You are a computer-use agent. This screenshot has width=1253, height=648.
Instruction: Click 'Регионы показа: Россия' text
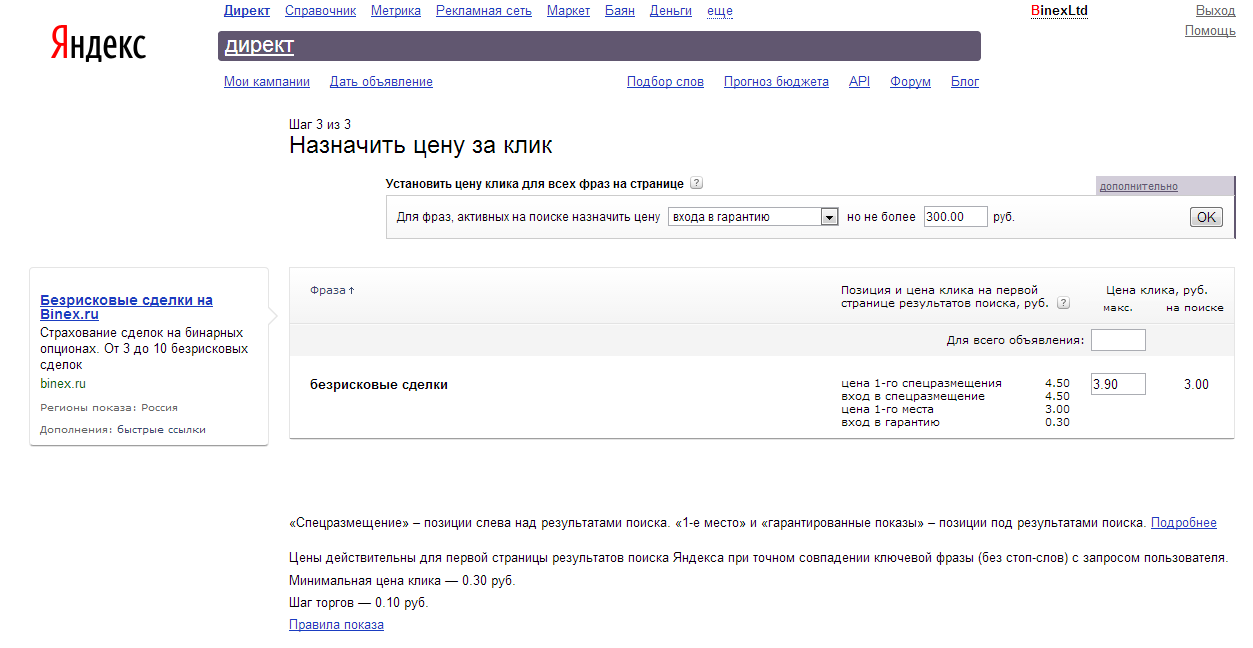[x=109, y=408]
